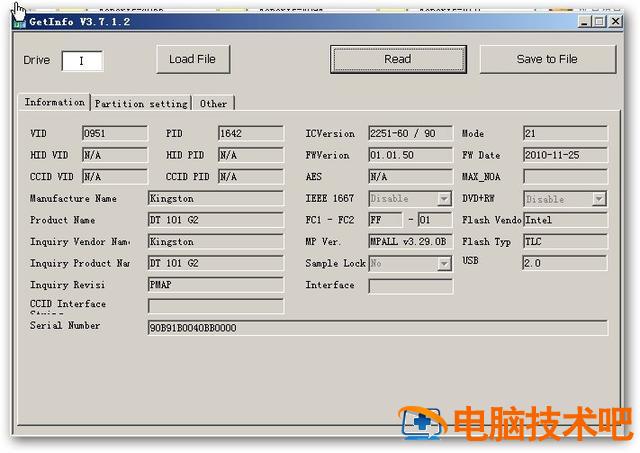The width and height of the screenshot is (640, 453).
Task: Click the Manufacture Name field Kingston
Action: 216,198
